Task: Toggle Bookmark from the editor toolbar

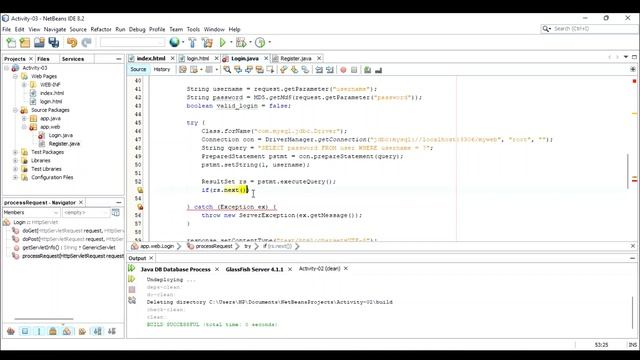Action: tap(305, 70)
